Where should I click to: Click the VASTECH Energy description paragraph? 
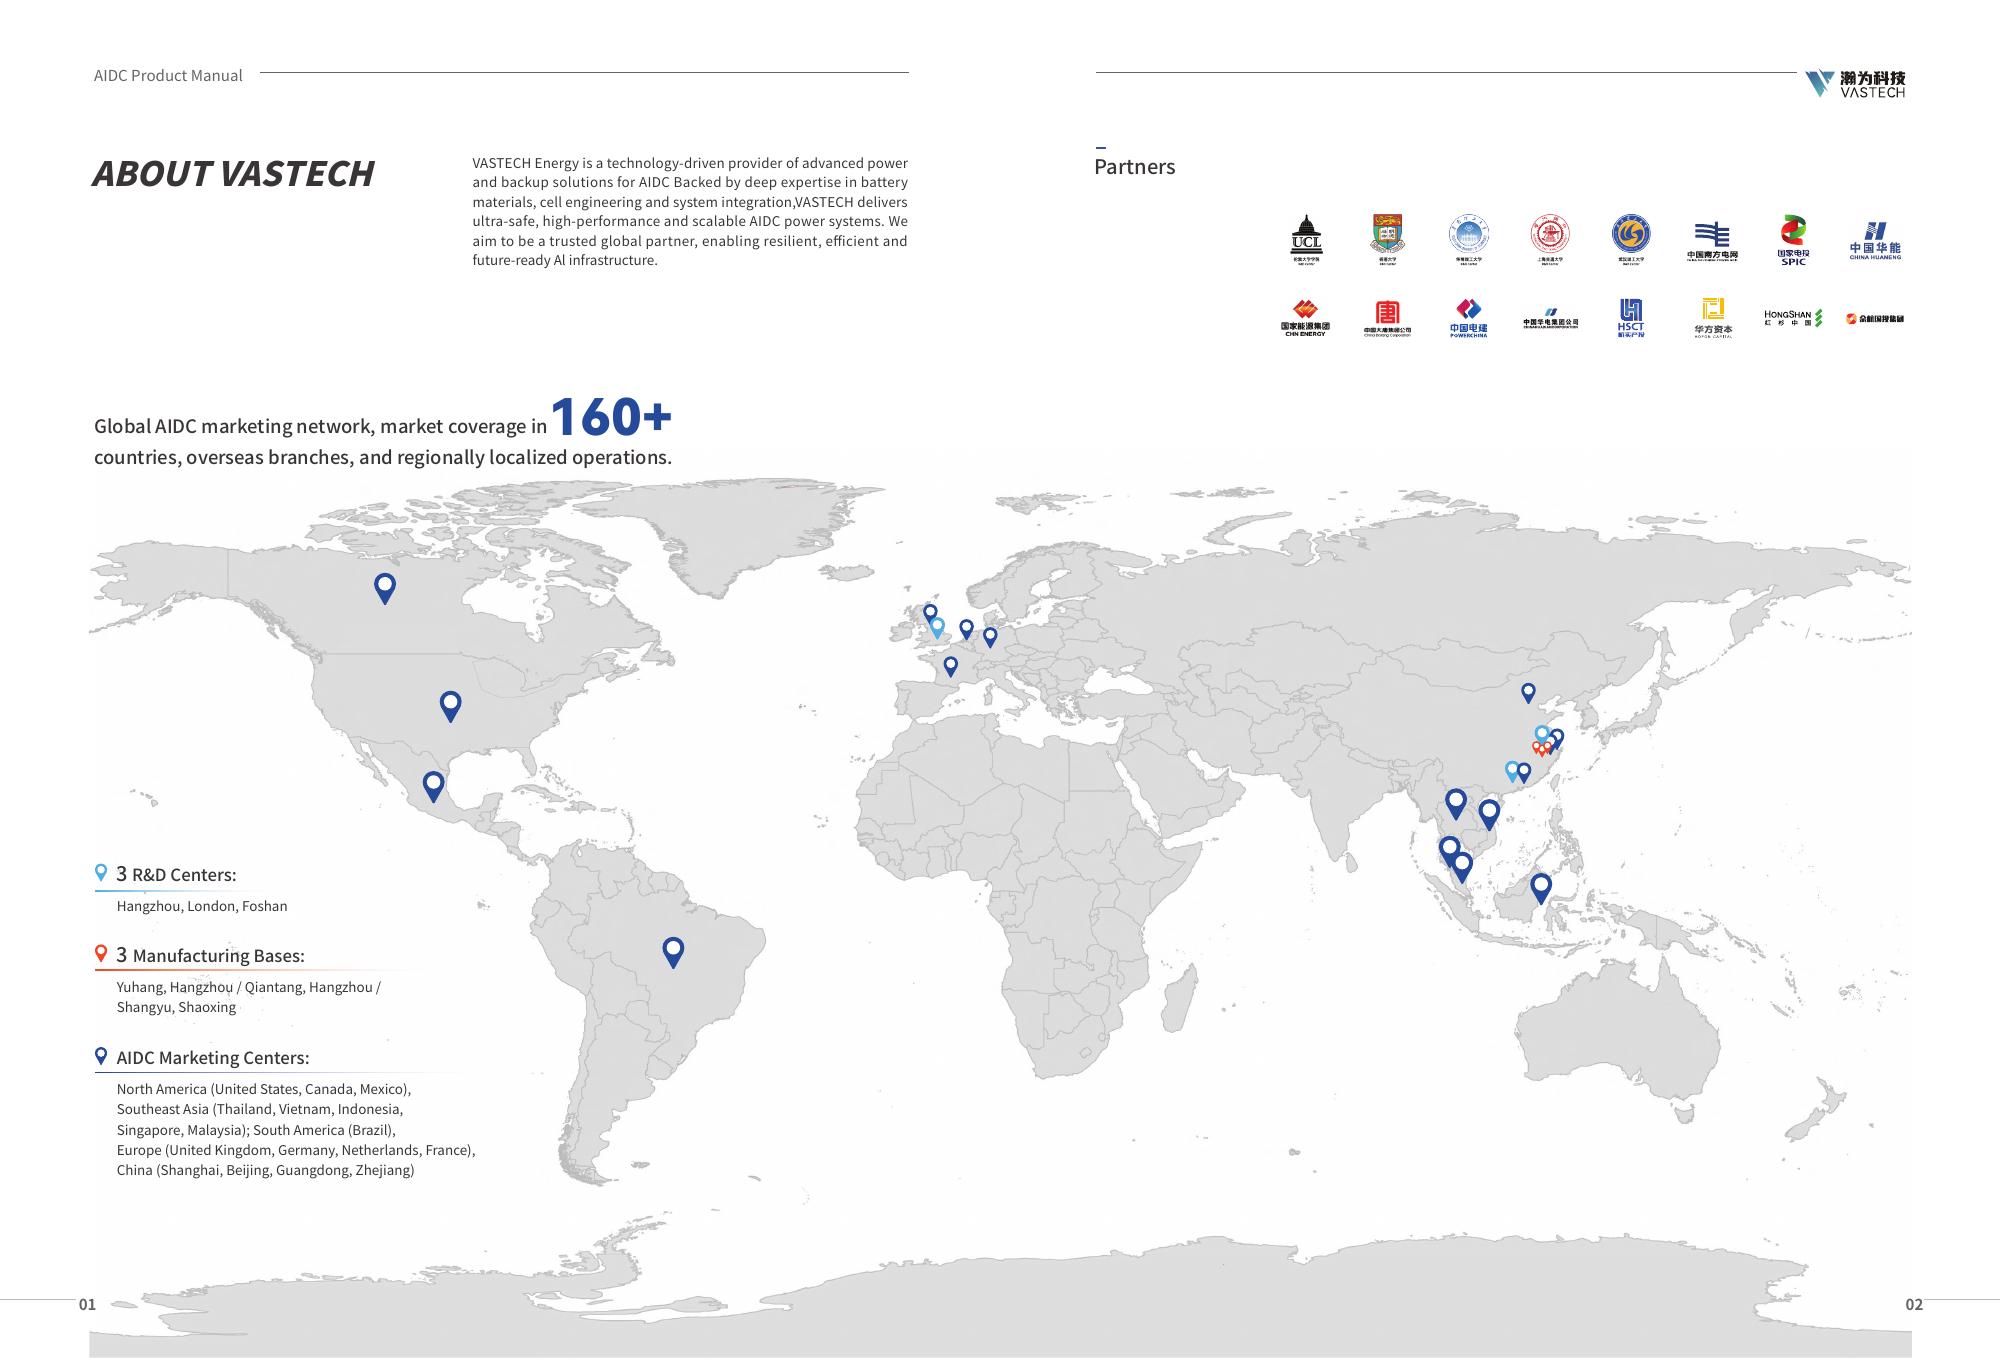click(x=690, y=211)
